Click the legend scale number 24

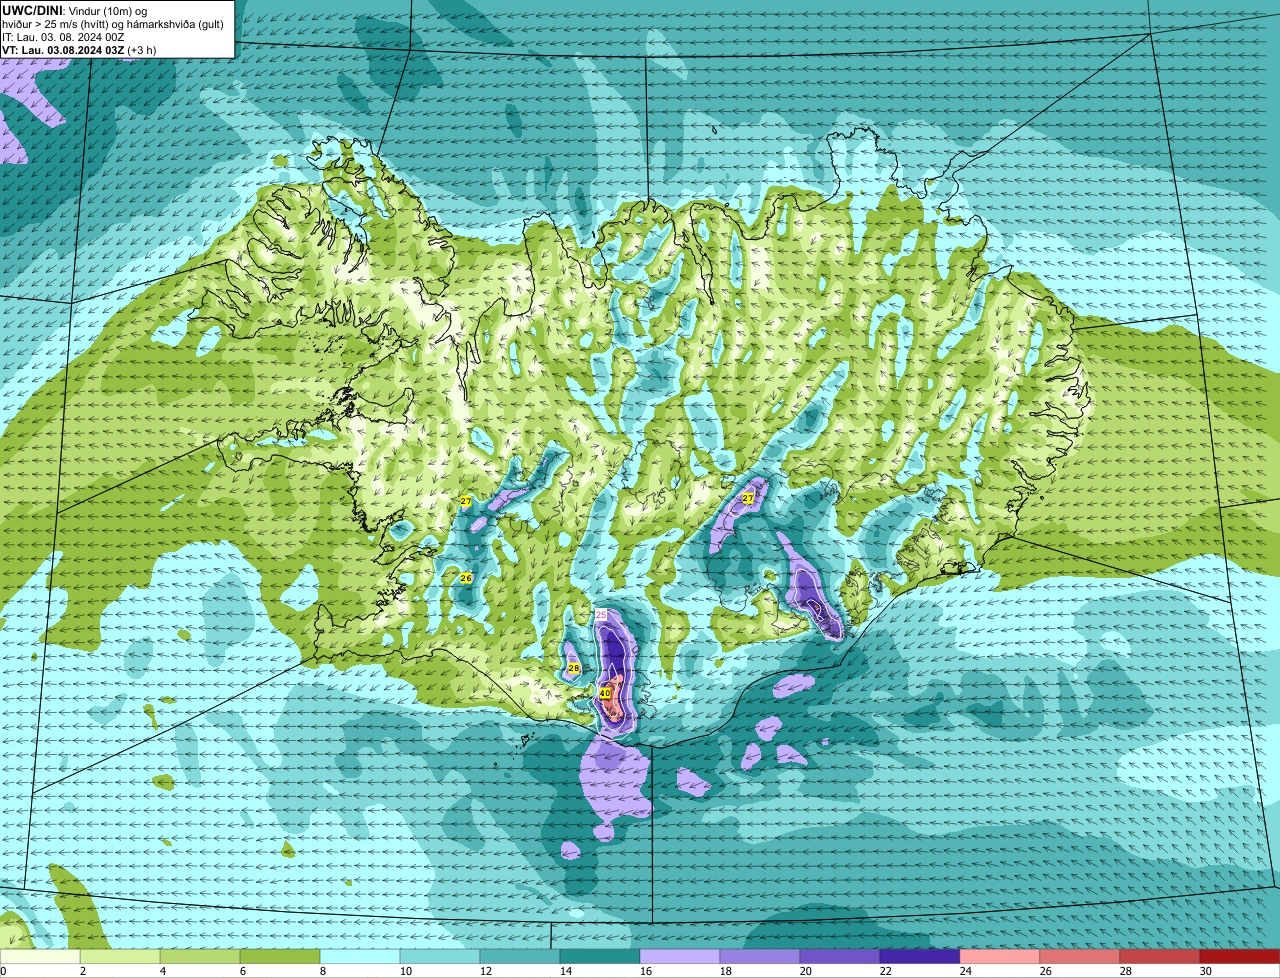click(965, 971)
